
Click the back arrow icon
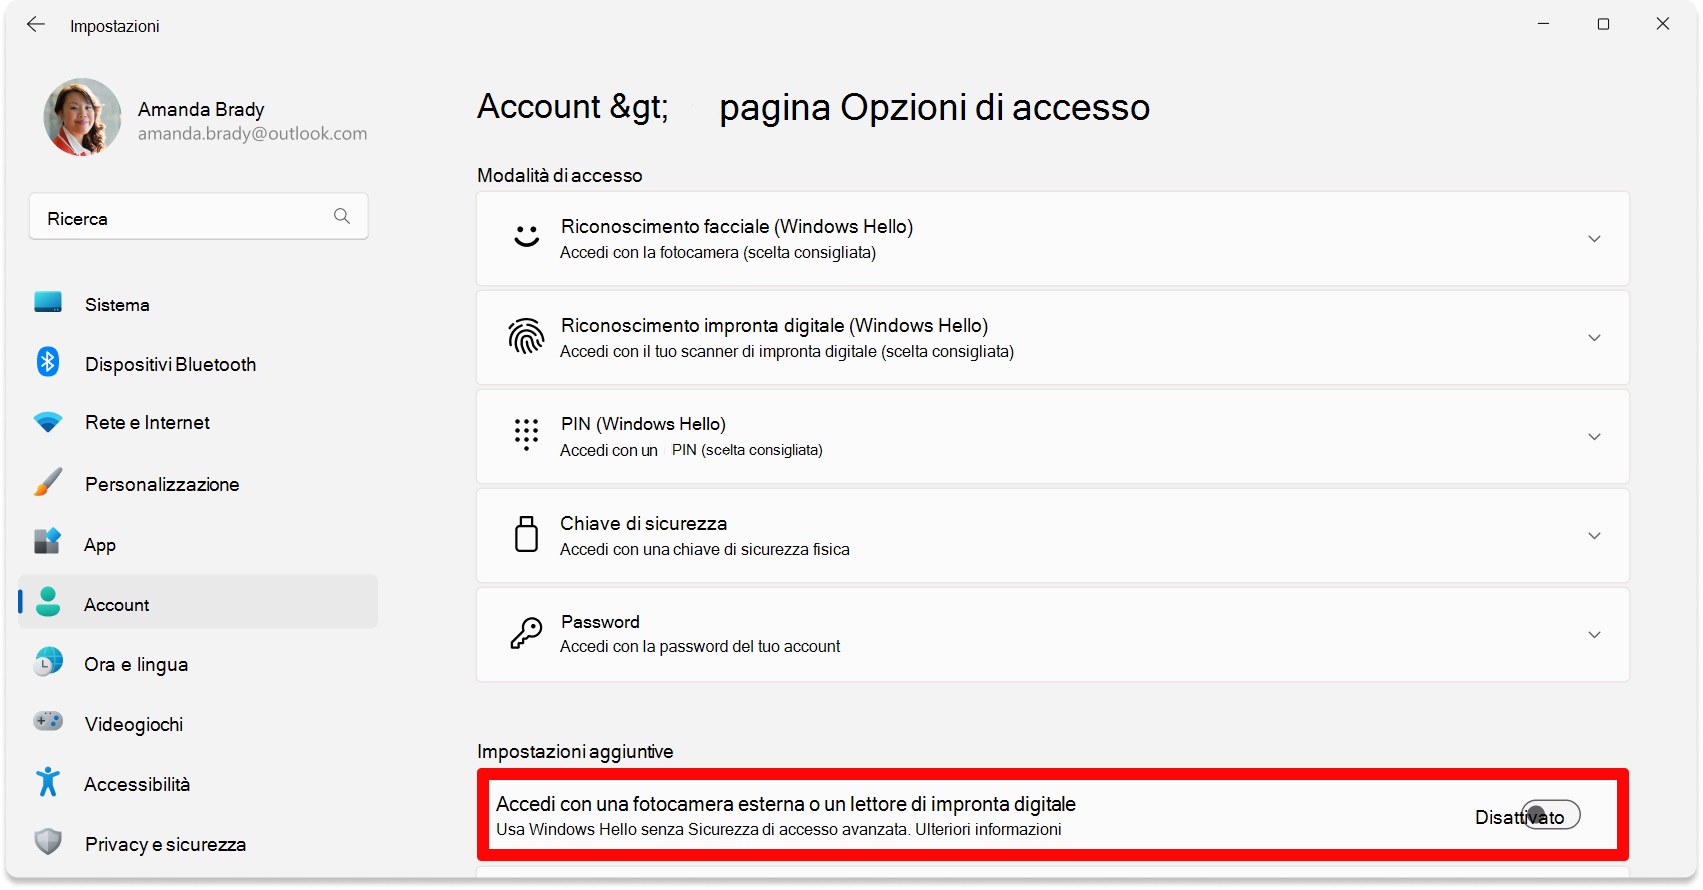(36, 25)
